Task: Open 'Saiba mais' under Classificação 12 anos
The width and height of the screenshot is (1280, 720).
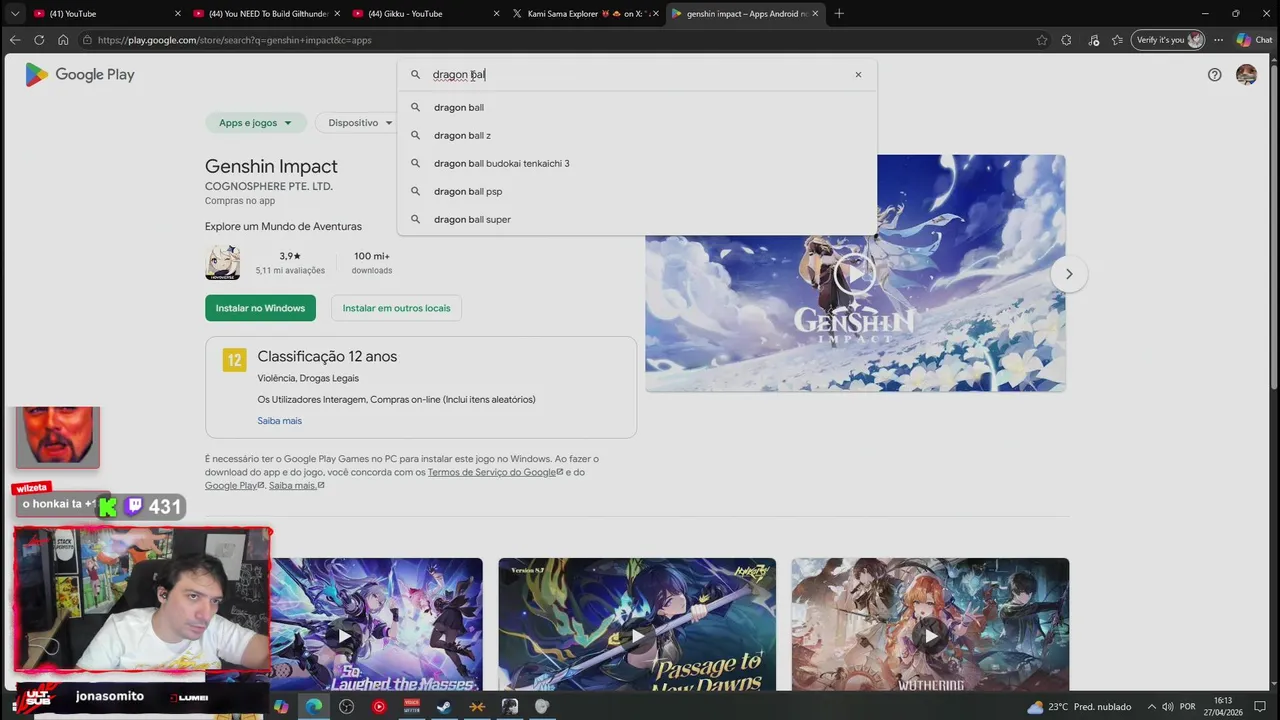Action: (x=279, y=421)
